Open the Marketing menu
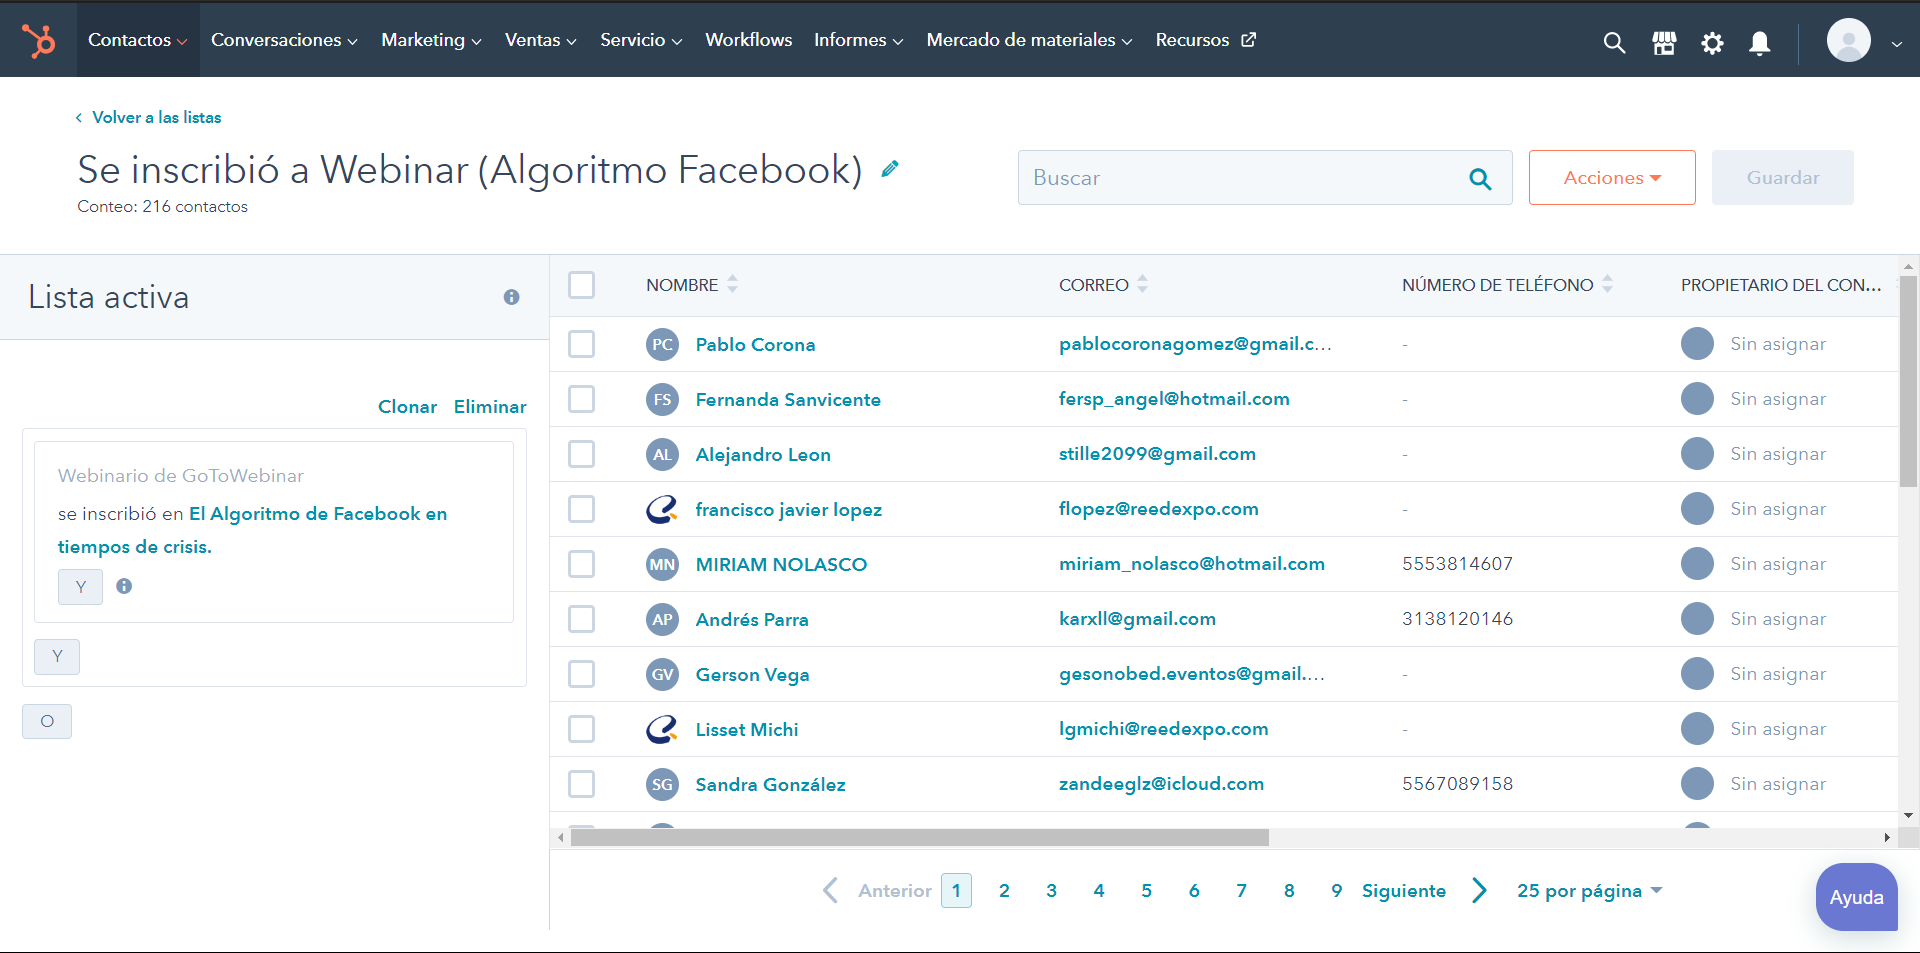1920x953 pixels. tap(430, 40)
